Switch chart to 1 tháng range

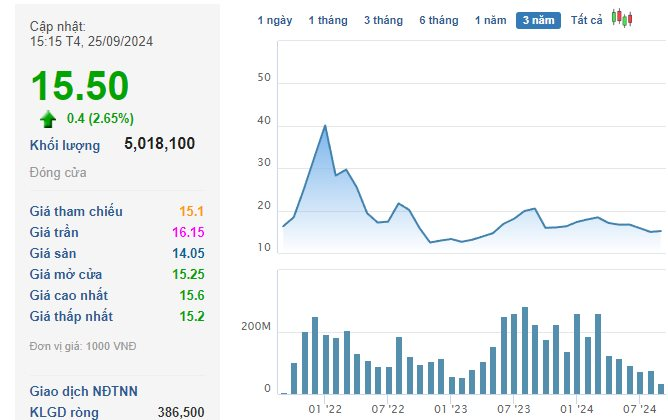tap(328, 20)
